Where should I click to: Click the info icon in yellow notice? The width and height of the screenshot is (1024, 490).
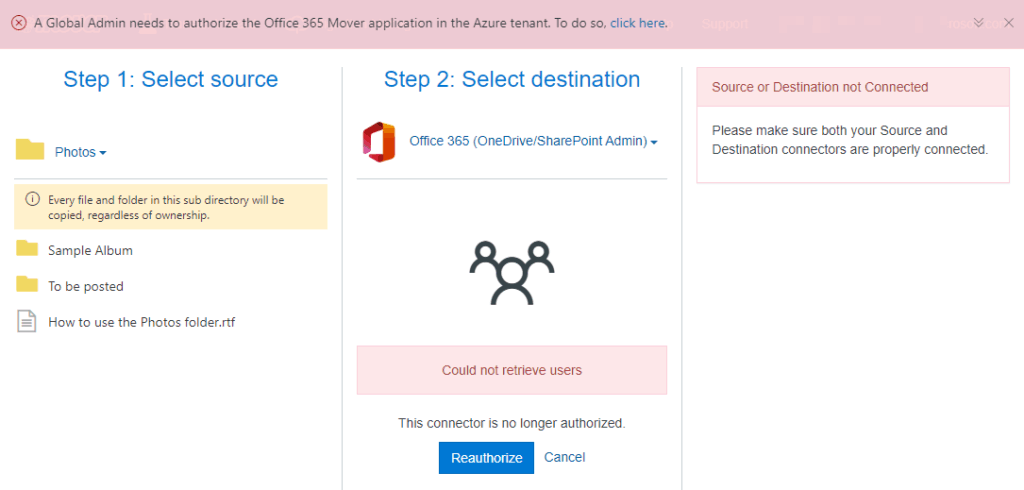pos(31,200)
